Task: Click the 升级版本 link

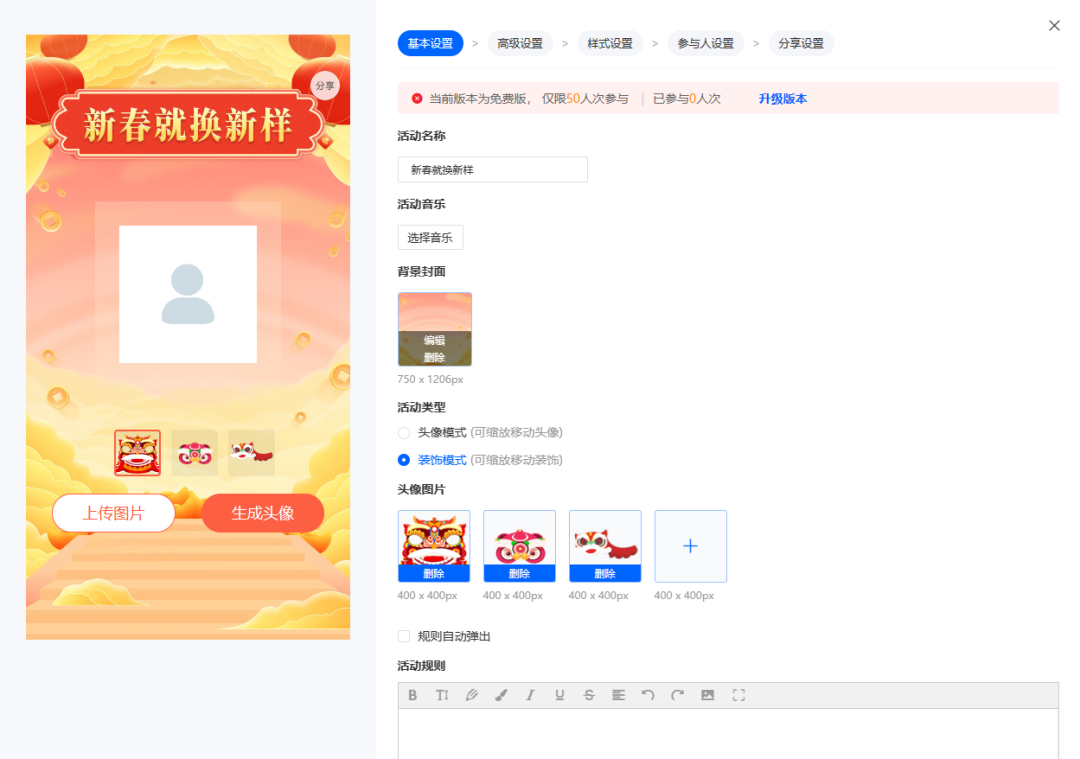Action: coord(782,98)
